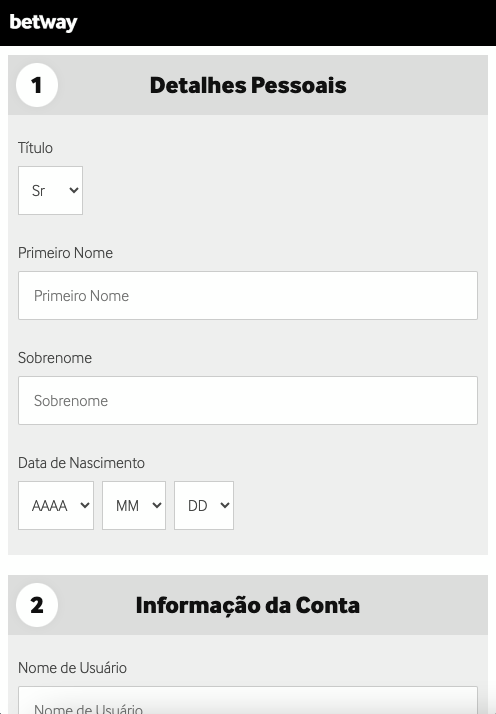Click chevron arrow on Sr title selector

point(74,190)
